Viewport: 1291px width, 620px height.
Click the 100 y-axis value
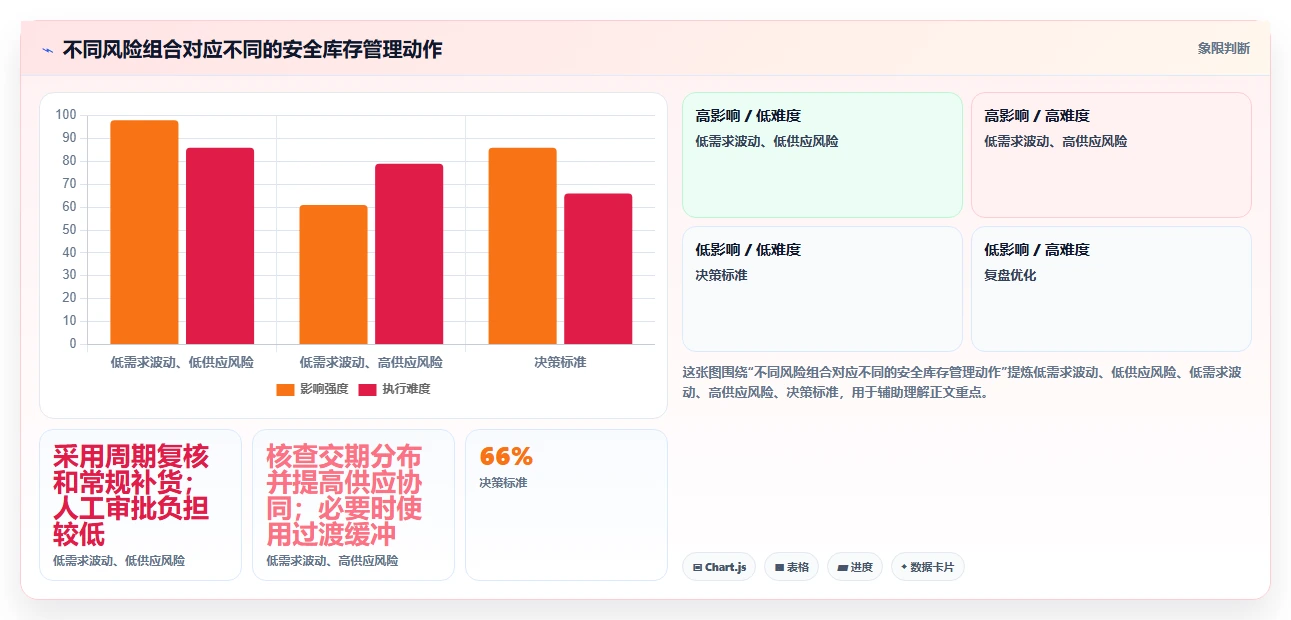point(66,115)
